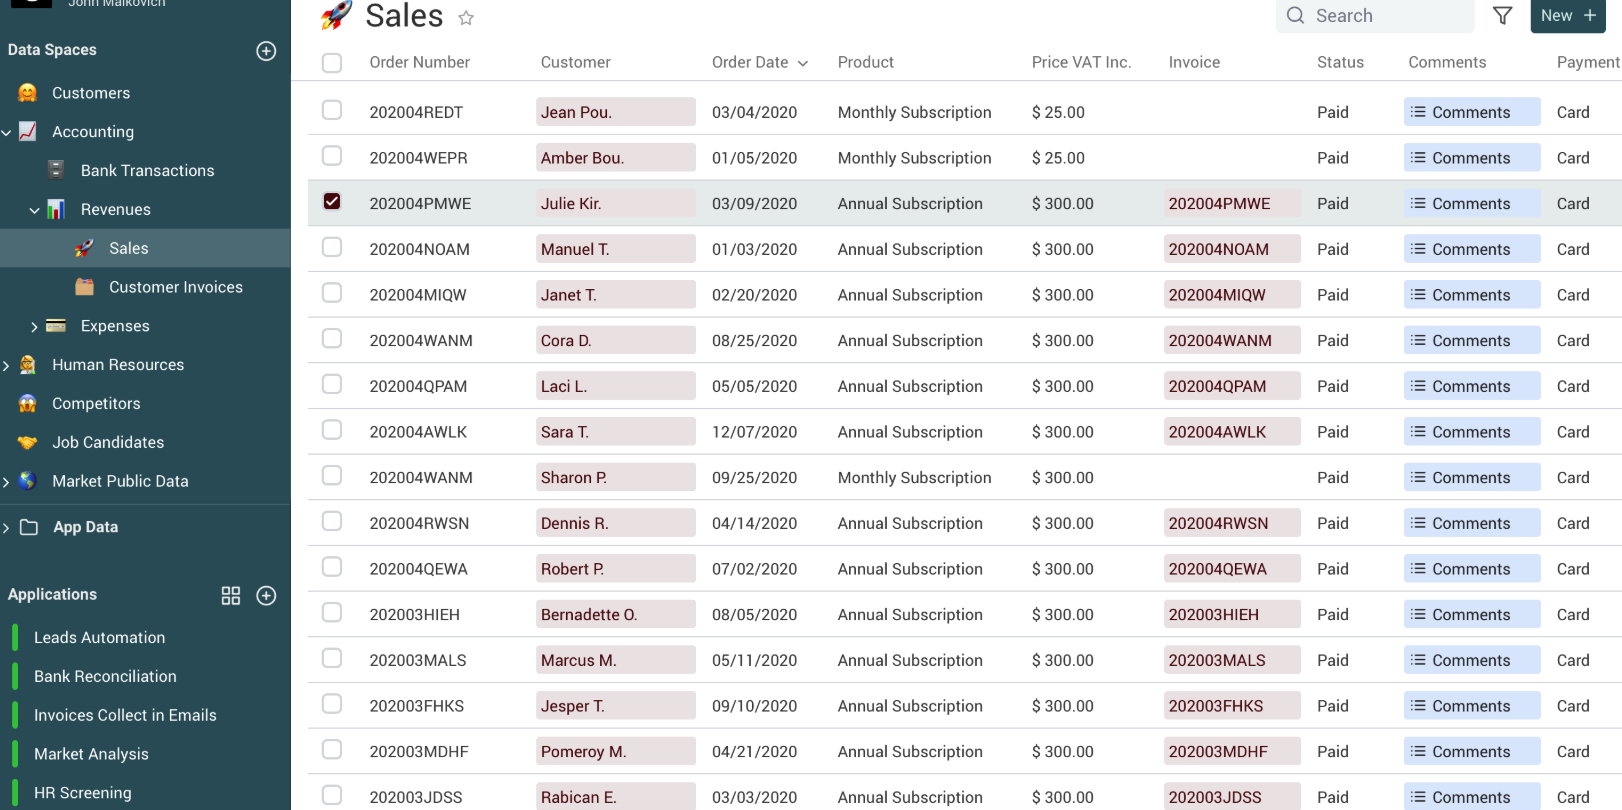Tick the checkbox for order 202004REDT
The image size is (1622, 810).
tap(332, 110)
